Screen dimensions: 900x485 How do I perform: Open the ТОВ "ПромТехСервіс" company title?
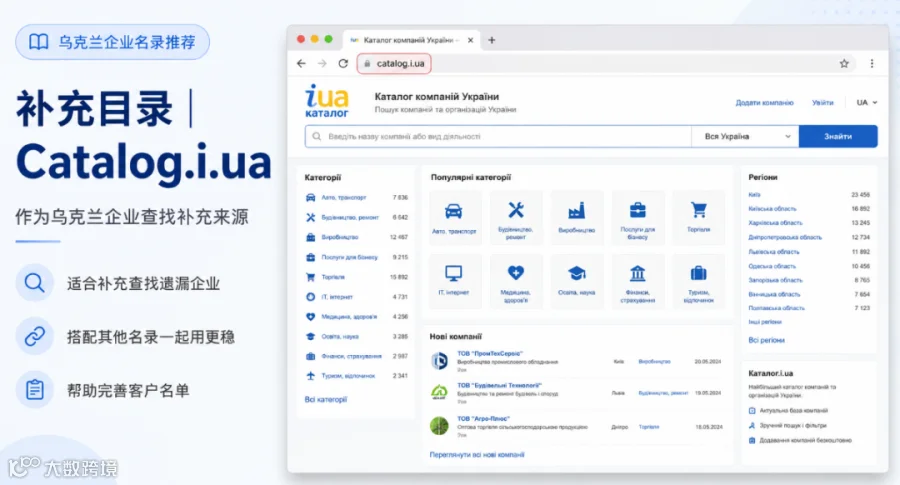tap(490, 354)
